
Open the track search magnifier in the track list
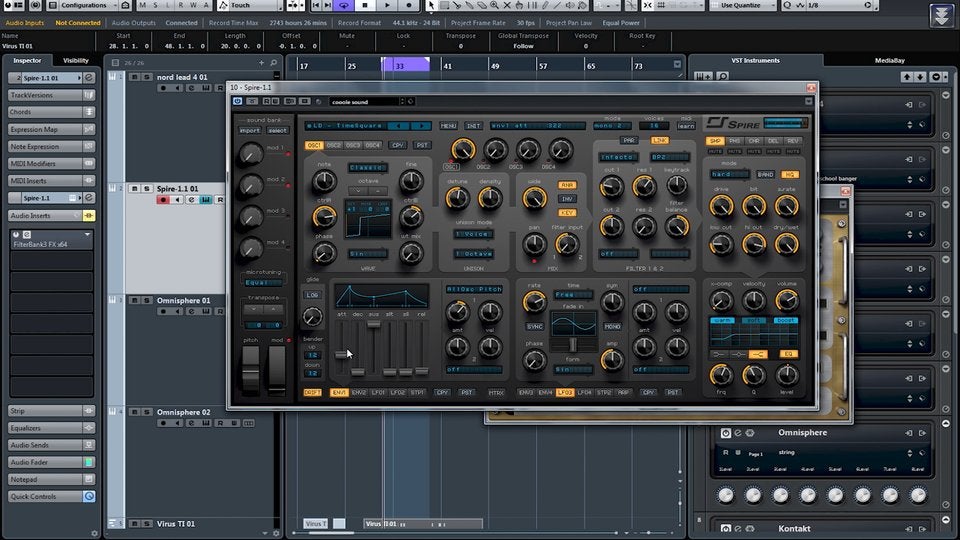tap(273, 62)
